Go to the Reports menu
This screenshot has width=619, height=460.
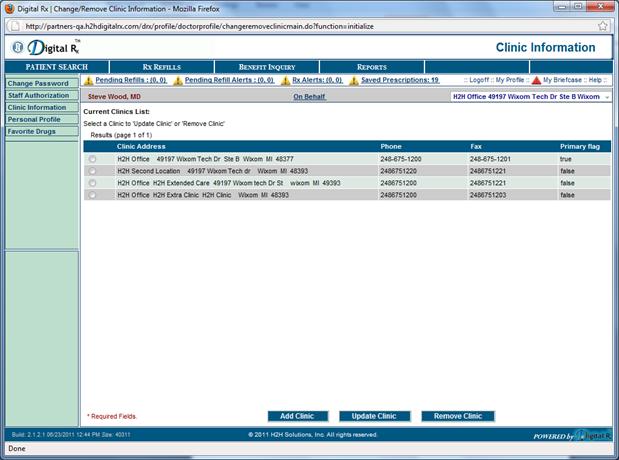coord(371,67)
